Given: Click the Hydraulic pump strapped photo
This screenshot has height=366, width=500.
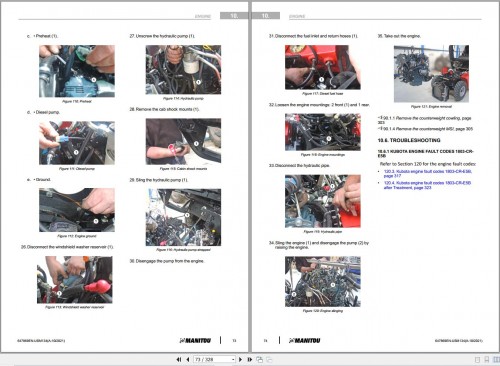Looking at the screenshot, I should click(x=183, y=217).
